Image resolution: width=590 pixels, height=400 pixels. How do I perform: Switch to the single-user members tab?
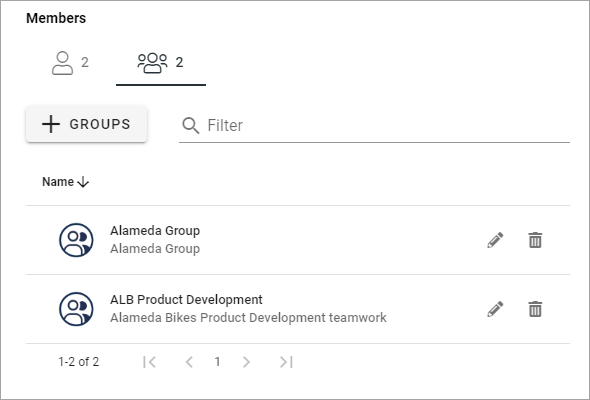pyautogui.click(x=70, y=63)
